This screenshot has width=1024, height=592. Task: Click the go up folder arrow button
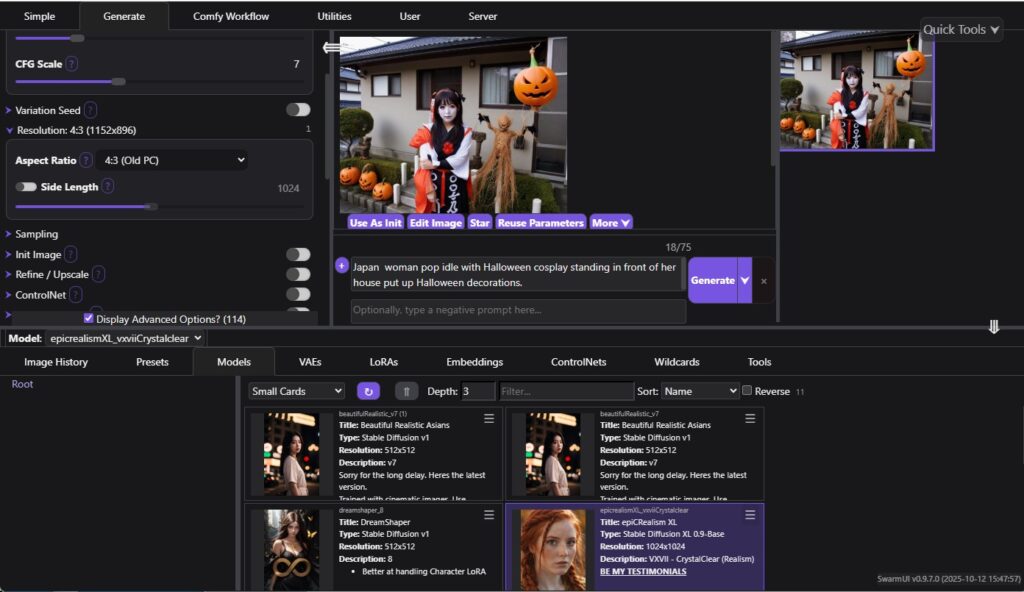tap(406, 391)
